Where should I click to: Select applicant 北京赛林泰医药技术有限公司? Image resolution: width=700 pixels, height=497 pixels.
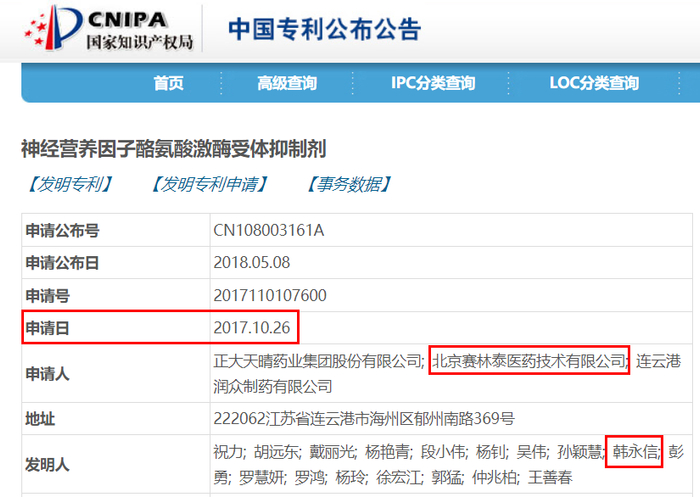pyautogui.click(x=529, y=361)
